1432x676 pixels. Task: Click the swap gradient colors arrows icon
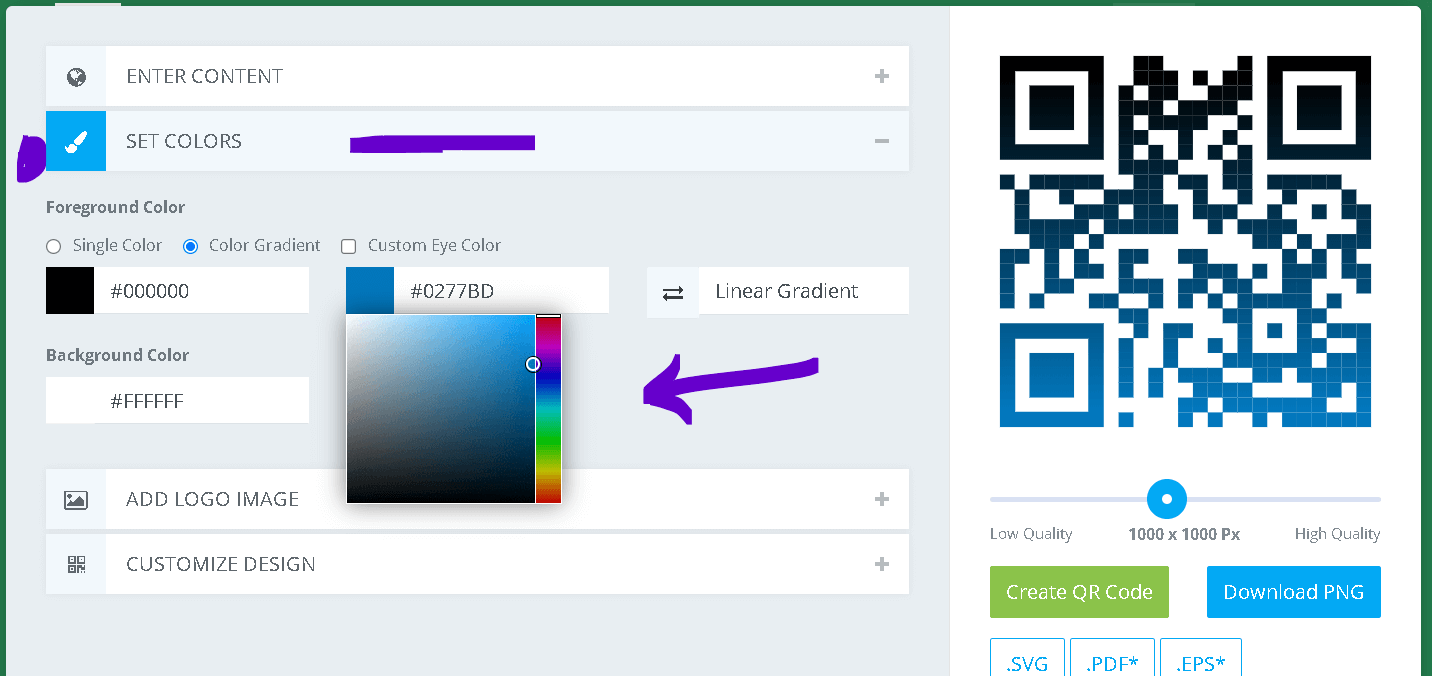[x=673, y=293]
